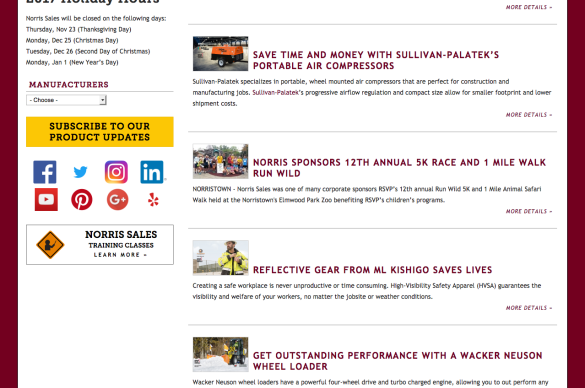The height and width of the screenshot is (388, 585).
Task: Click More Details under Run Wild article
Action: [529, 212]
